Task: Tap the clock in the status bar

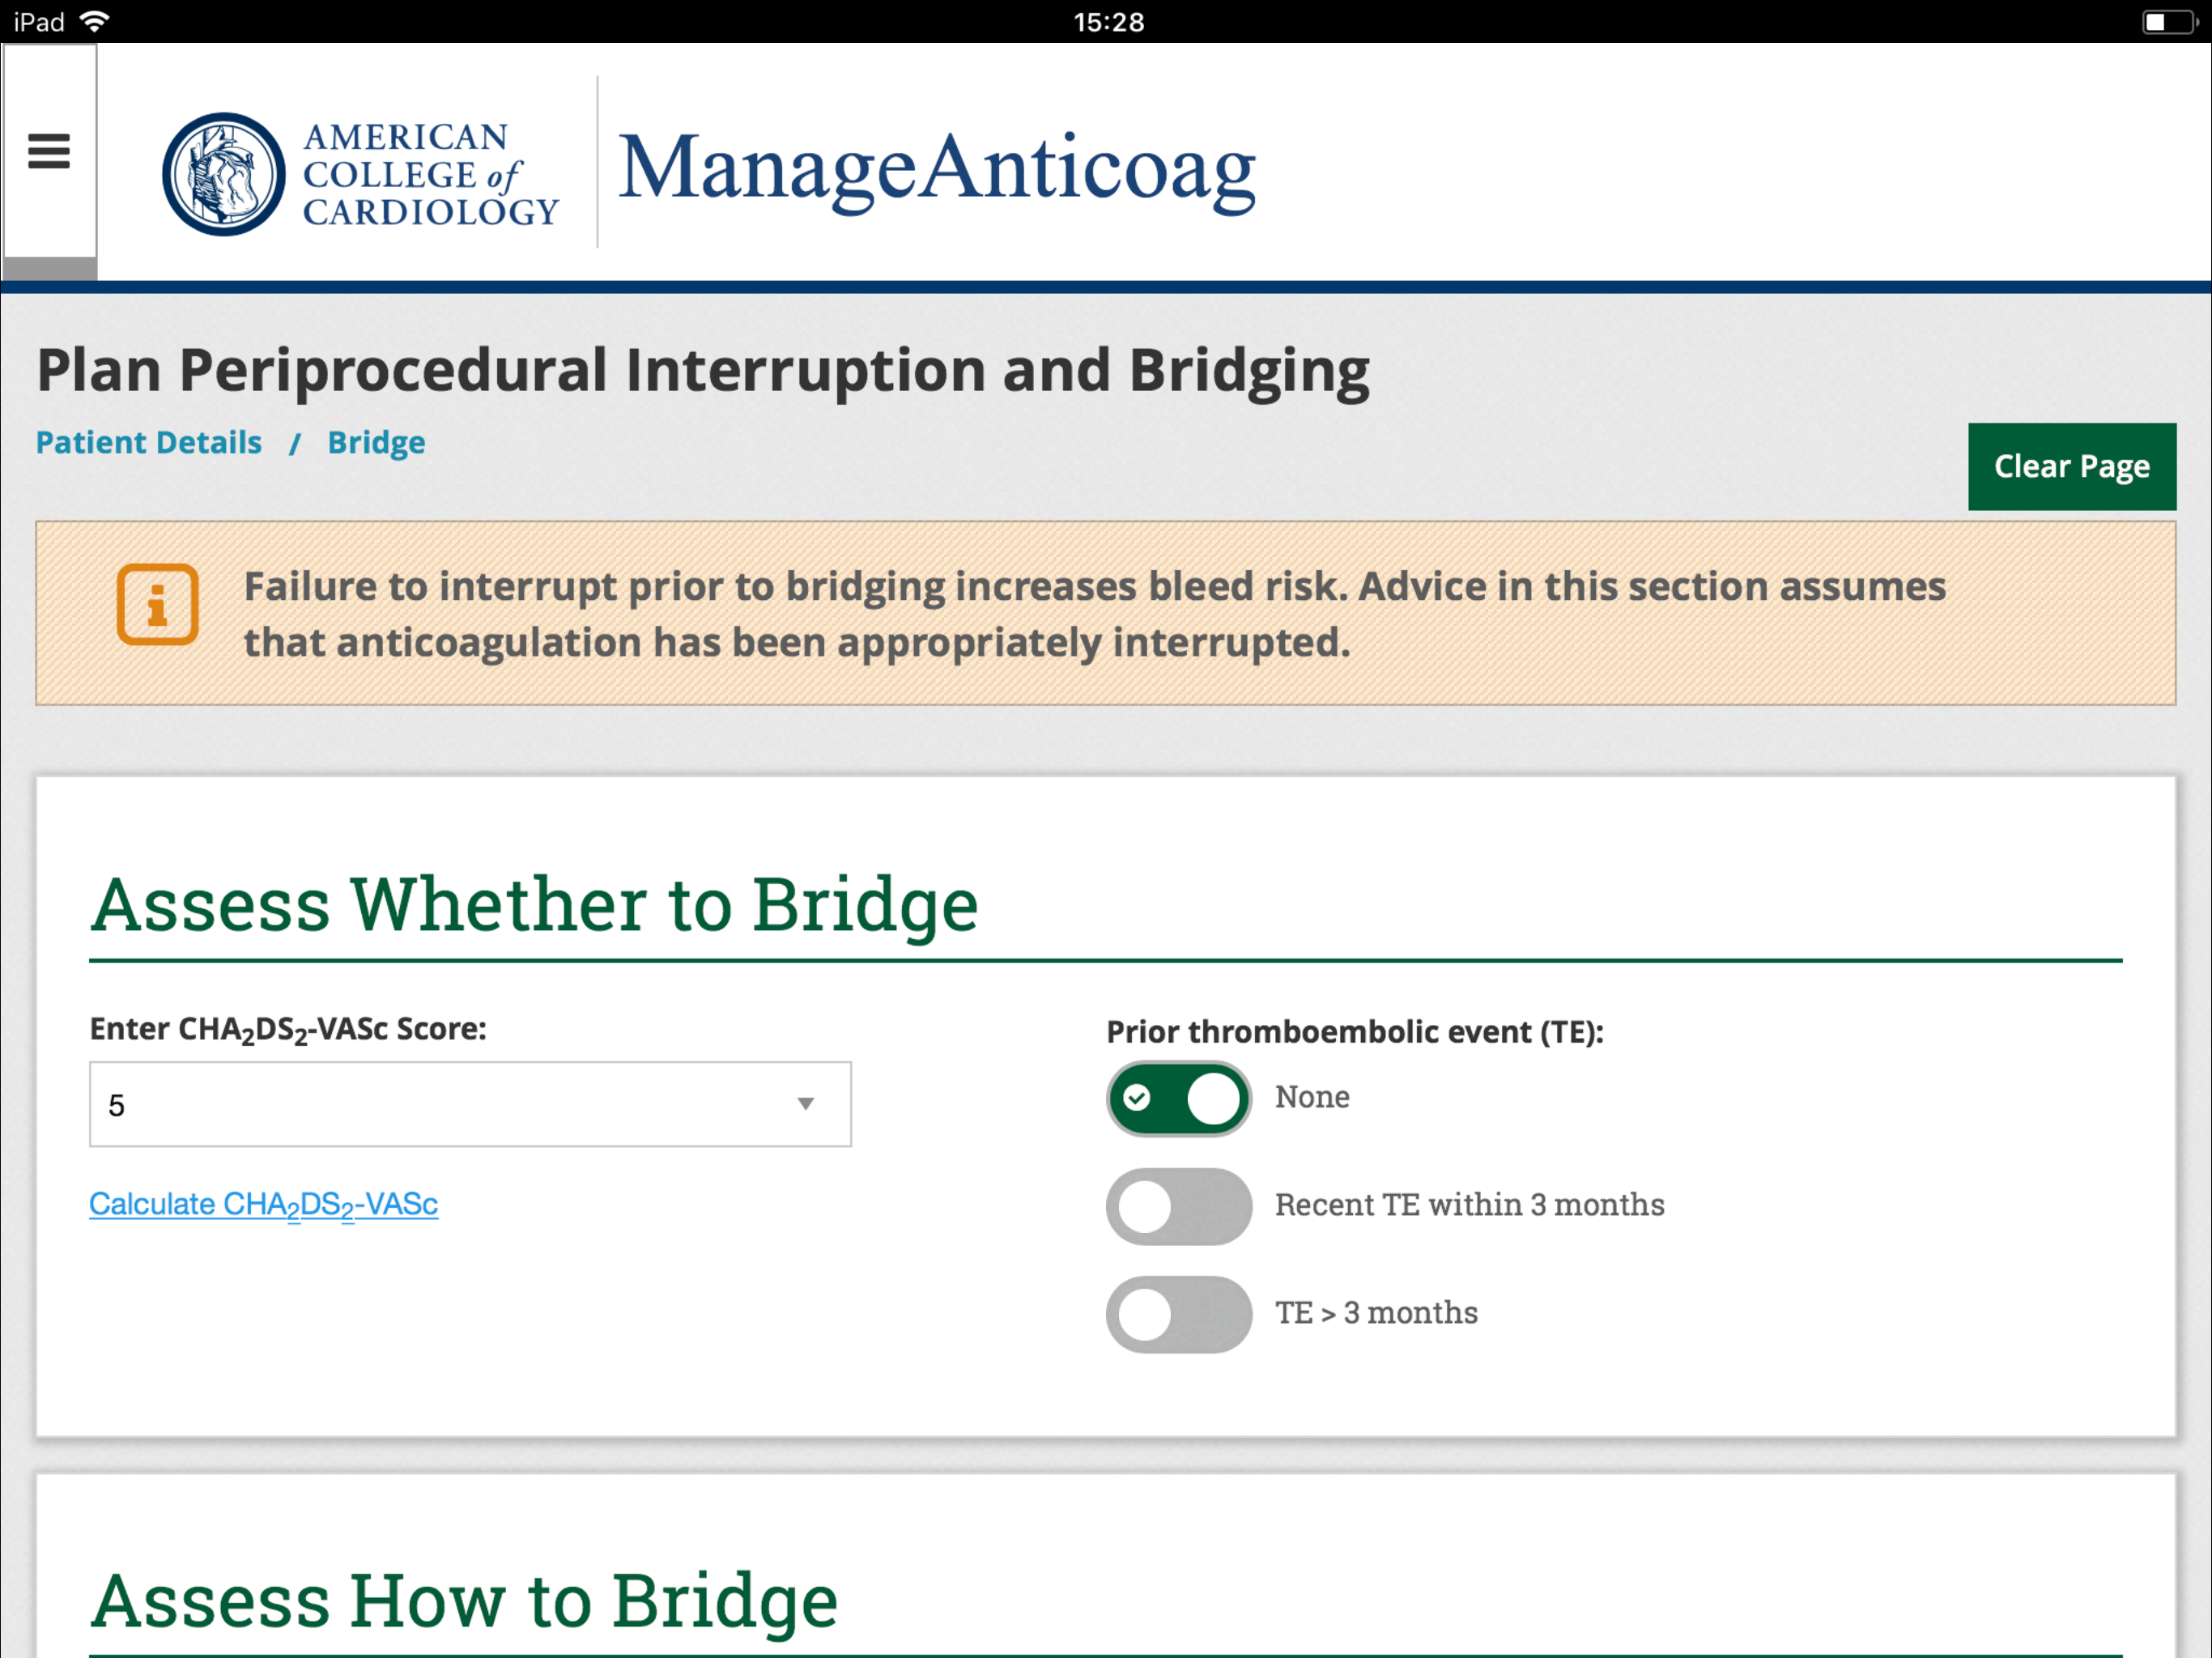Action: tap(1108, 21)
